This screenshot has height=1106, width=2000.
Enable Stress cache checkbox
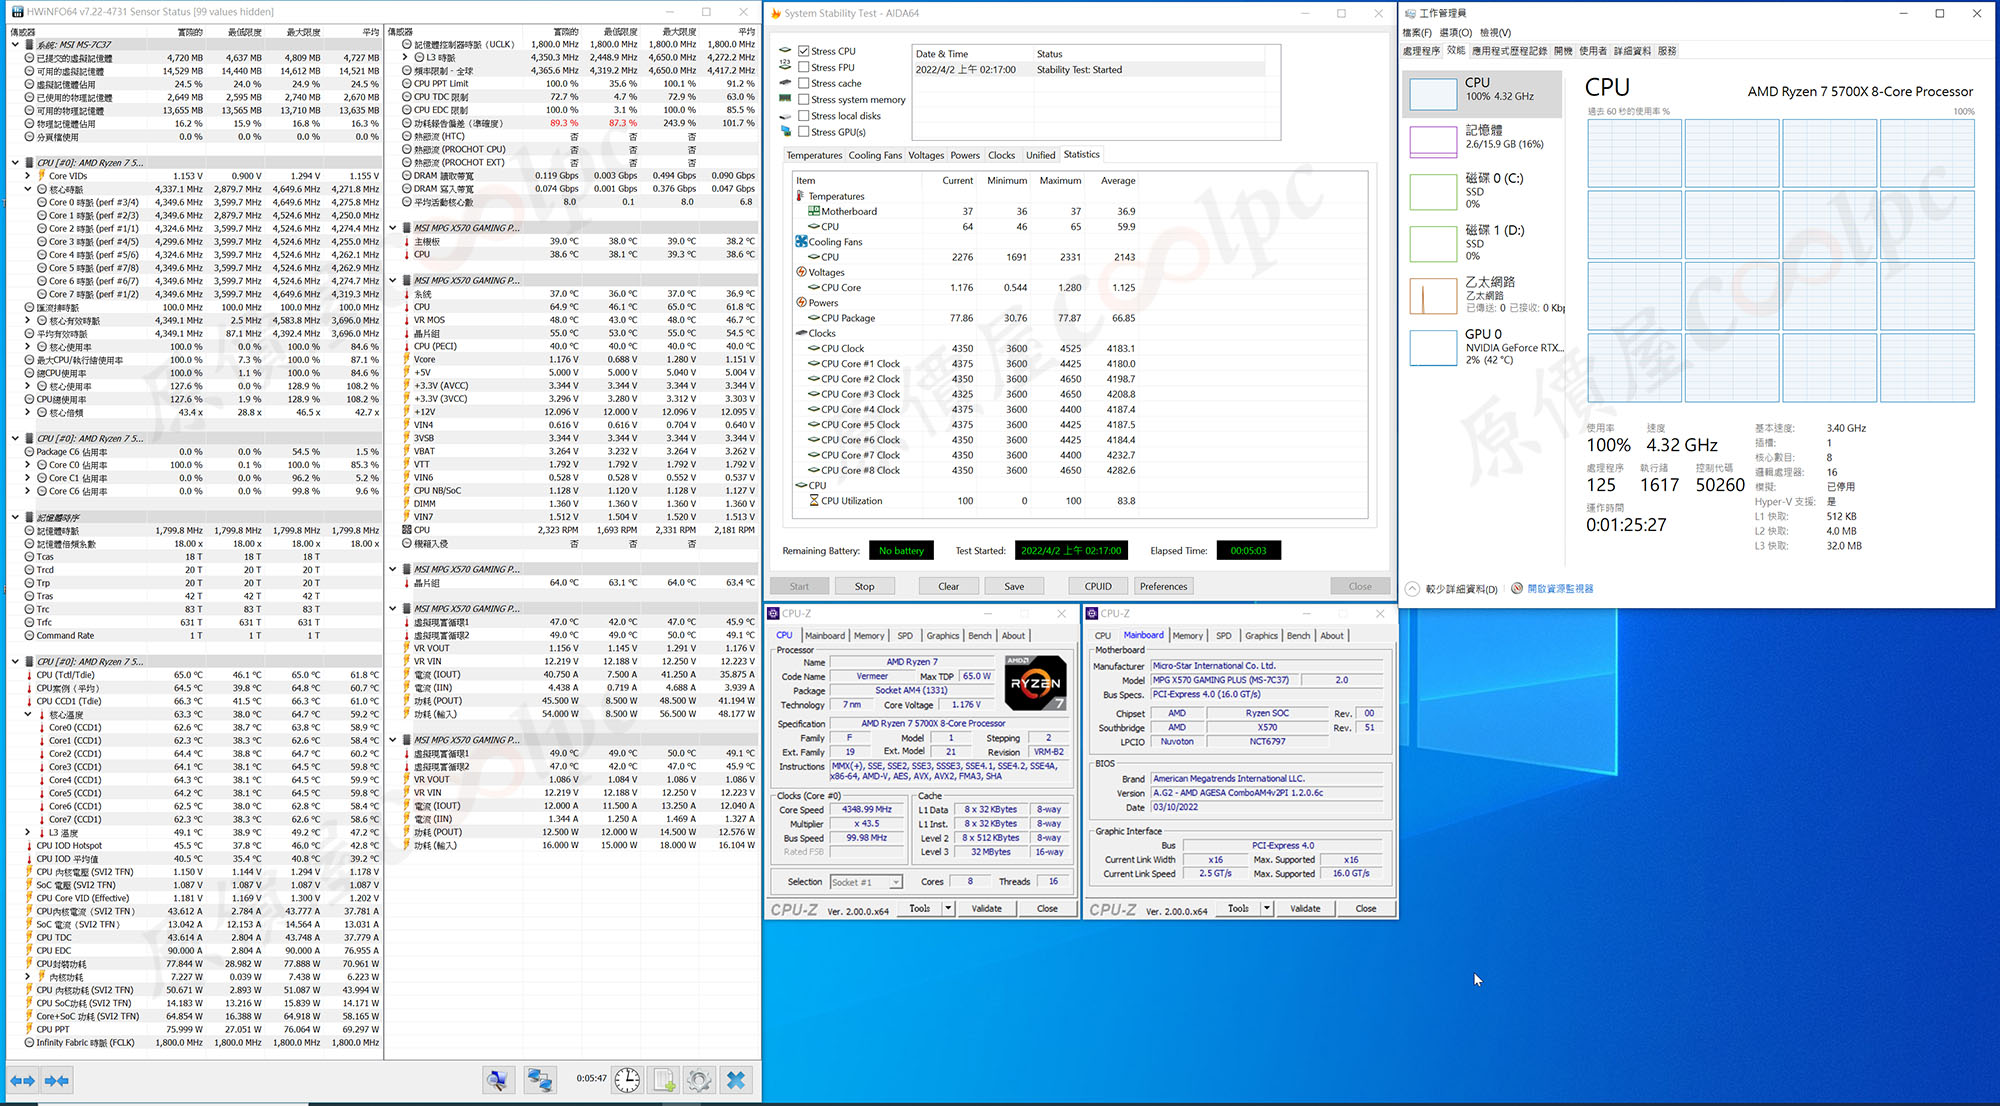[803, 83]
